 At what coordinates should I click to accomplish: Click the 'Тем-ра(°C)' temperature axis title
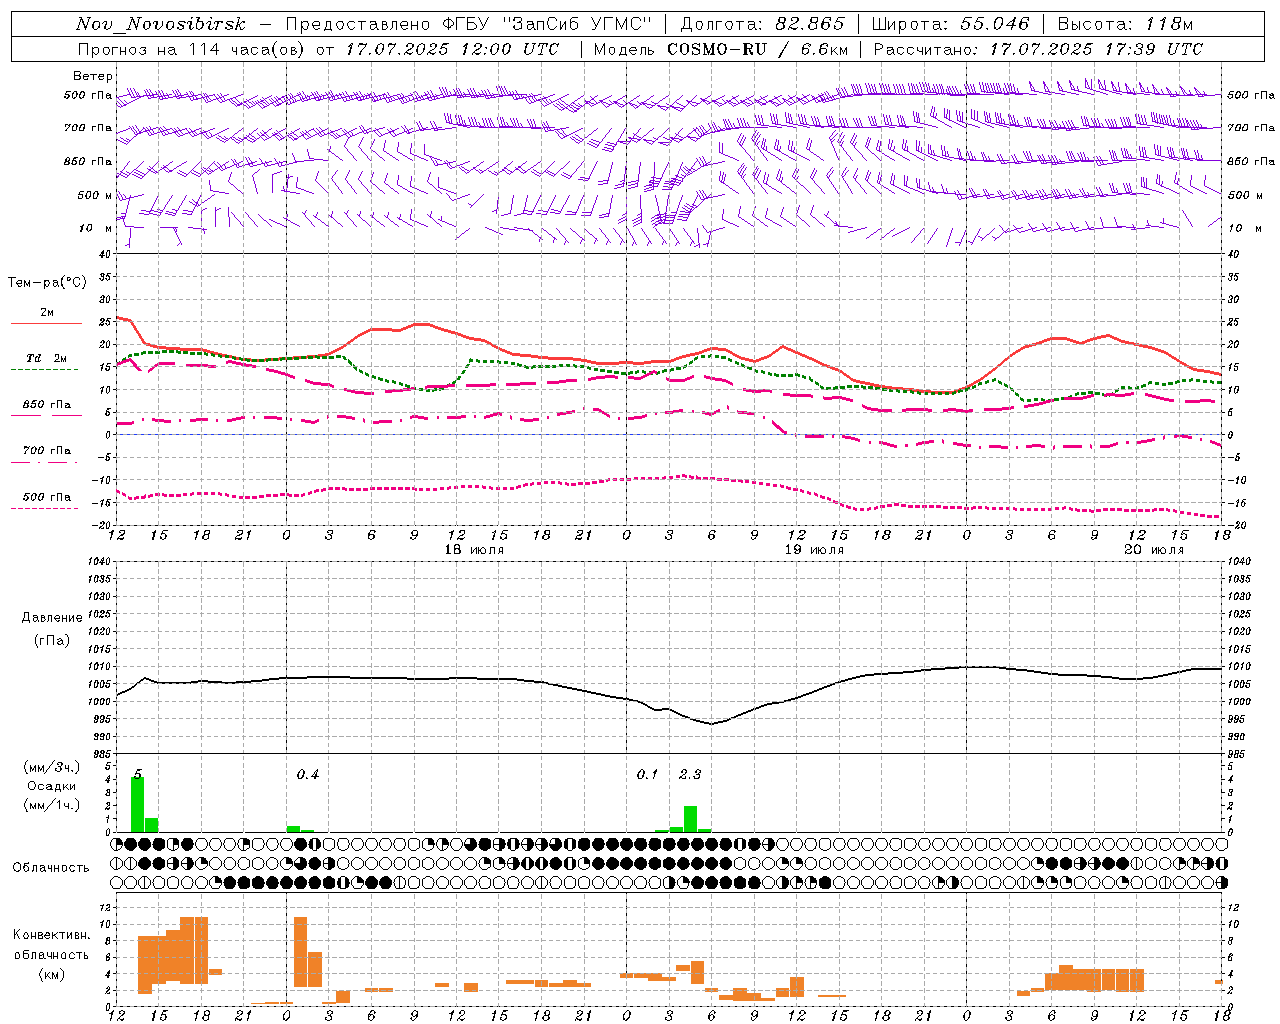47,283
